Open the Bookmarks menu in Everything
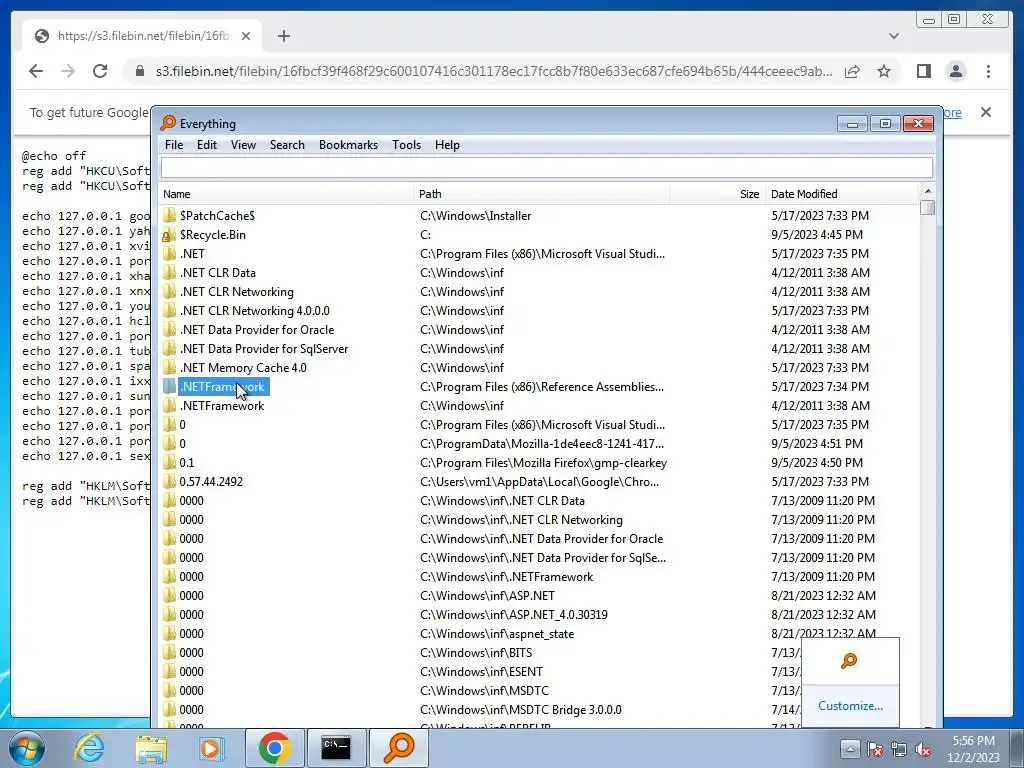This screenshot has height=768, width=1024. tap(348, 145)
